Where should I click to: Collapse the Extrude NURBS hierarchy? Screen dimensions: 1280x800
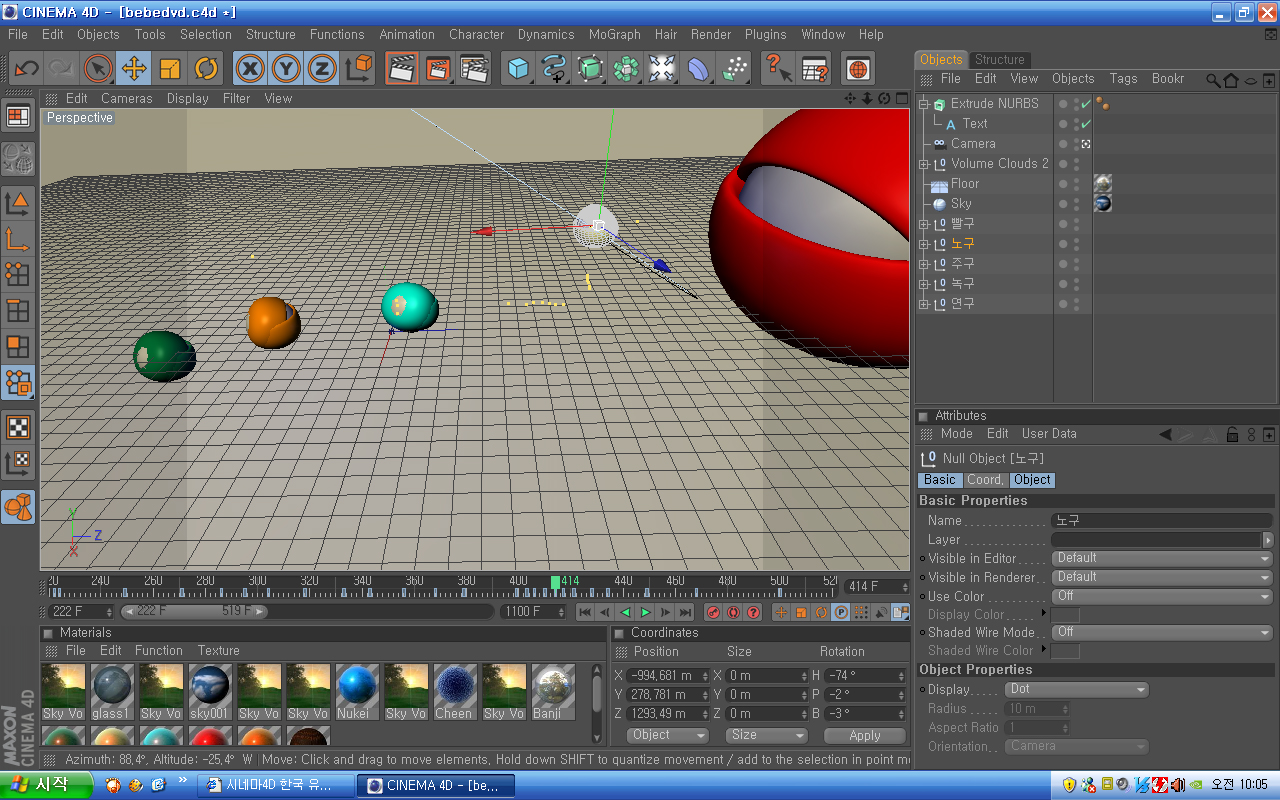(924, 103)
